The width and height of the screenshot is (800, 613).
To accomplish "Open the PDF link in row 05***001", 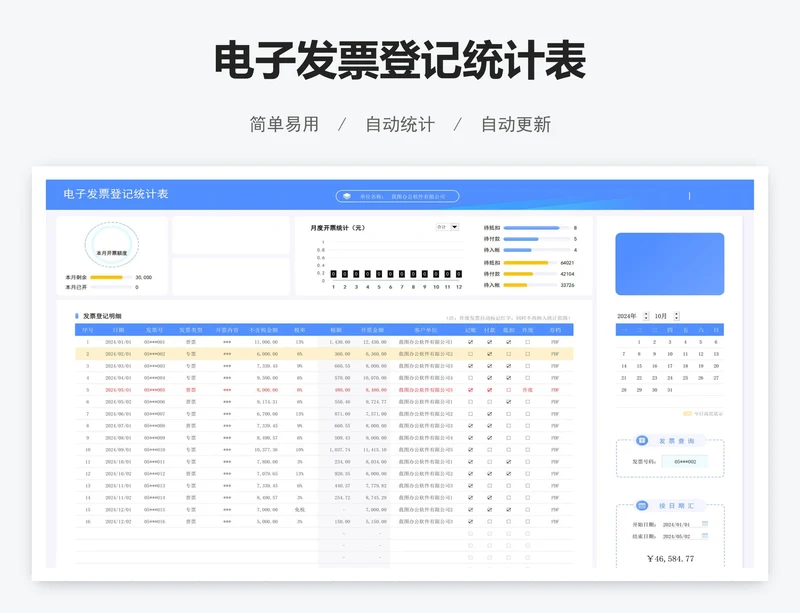I will coord(555,342).
